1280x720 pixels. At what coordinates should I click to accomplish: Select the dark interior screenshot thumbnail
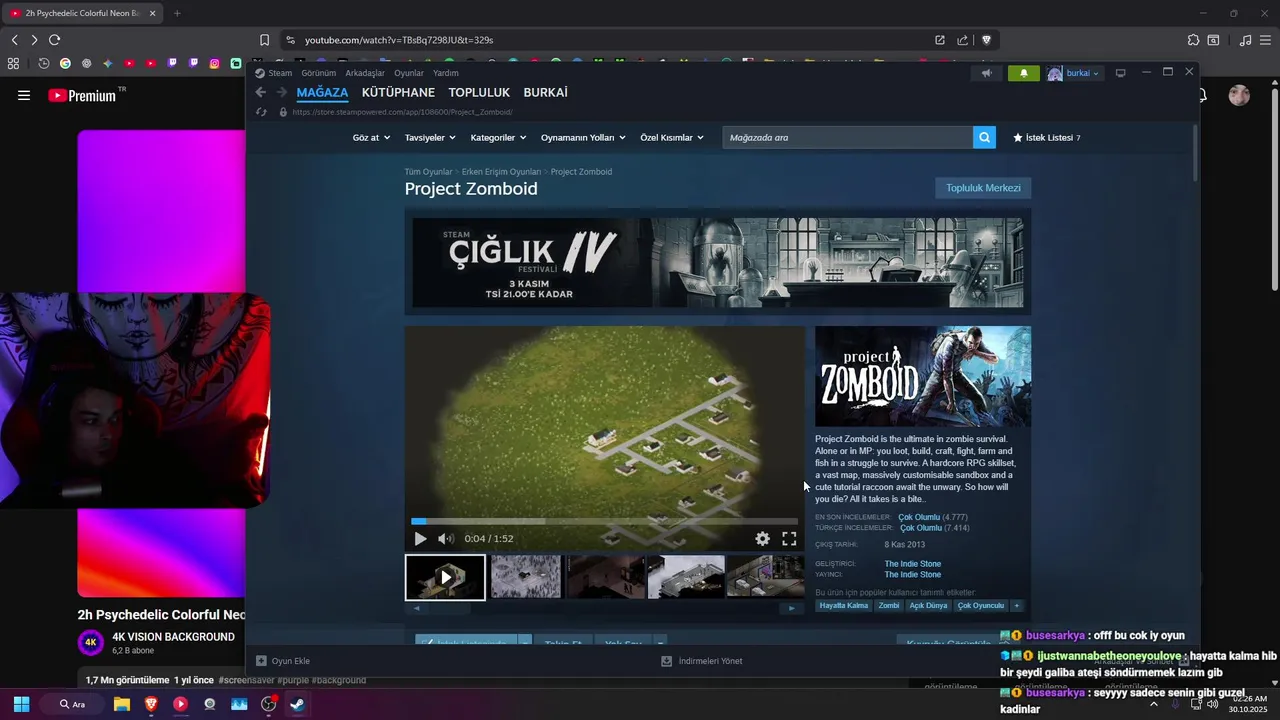[x=606, y=577]
